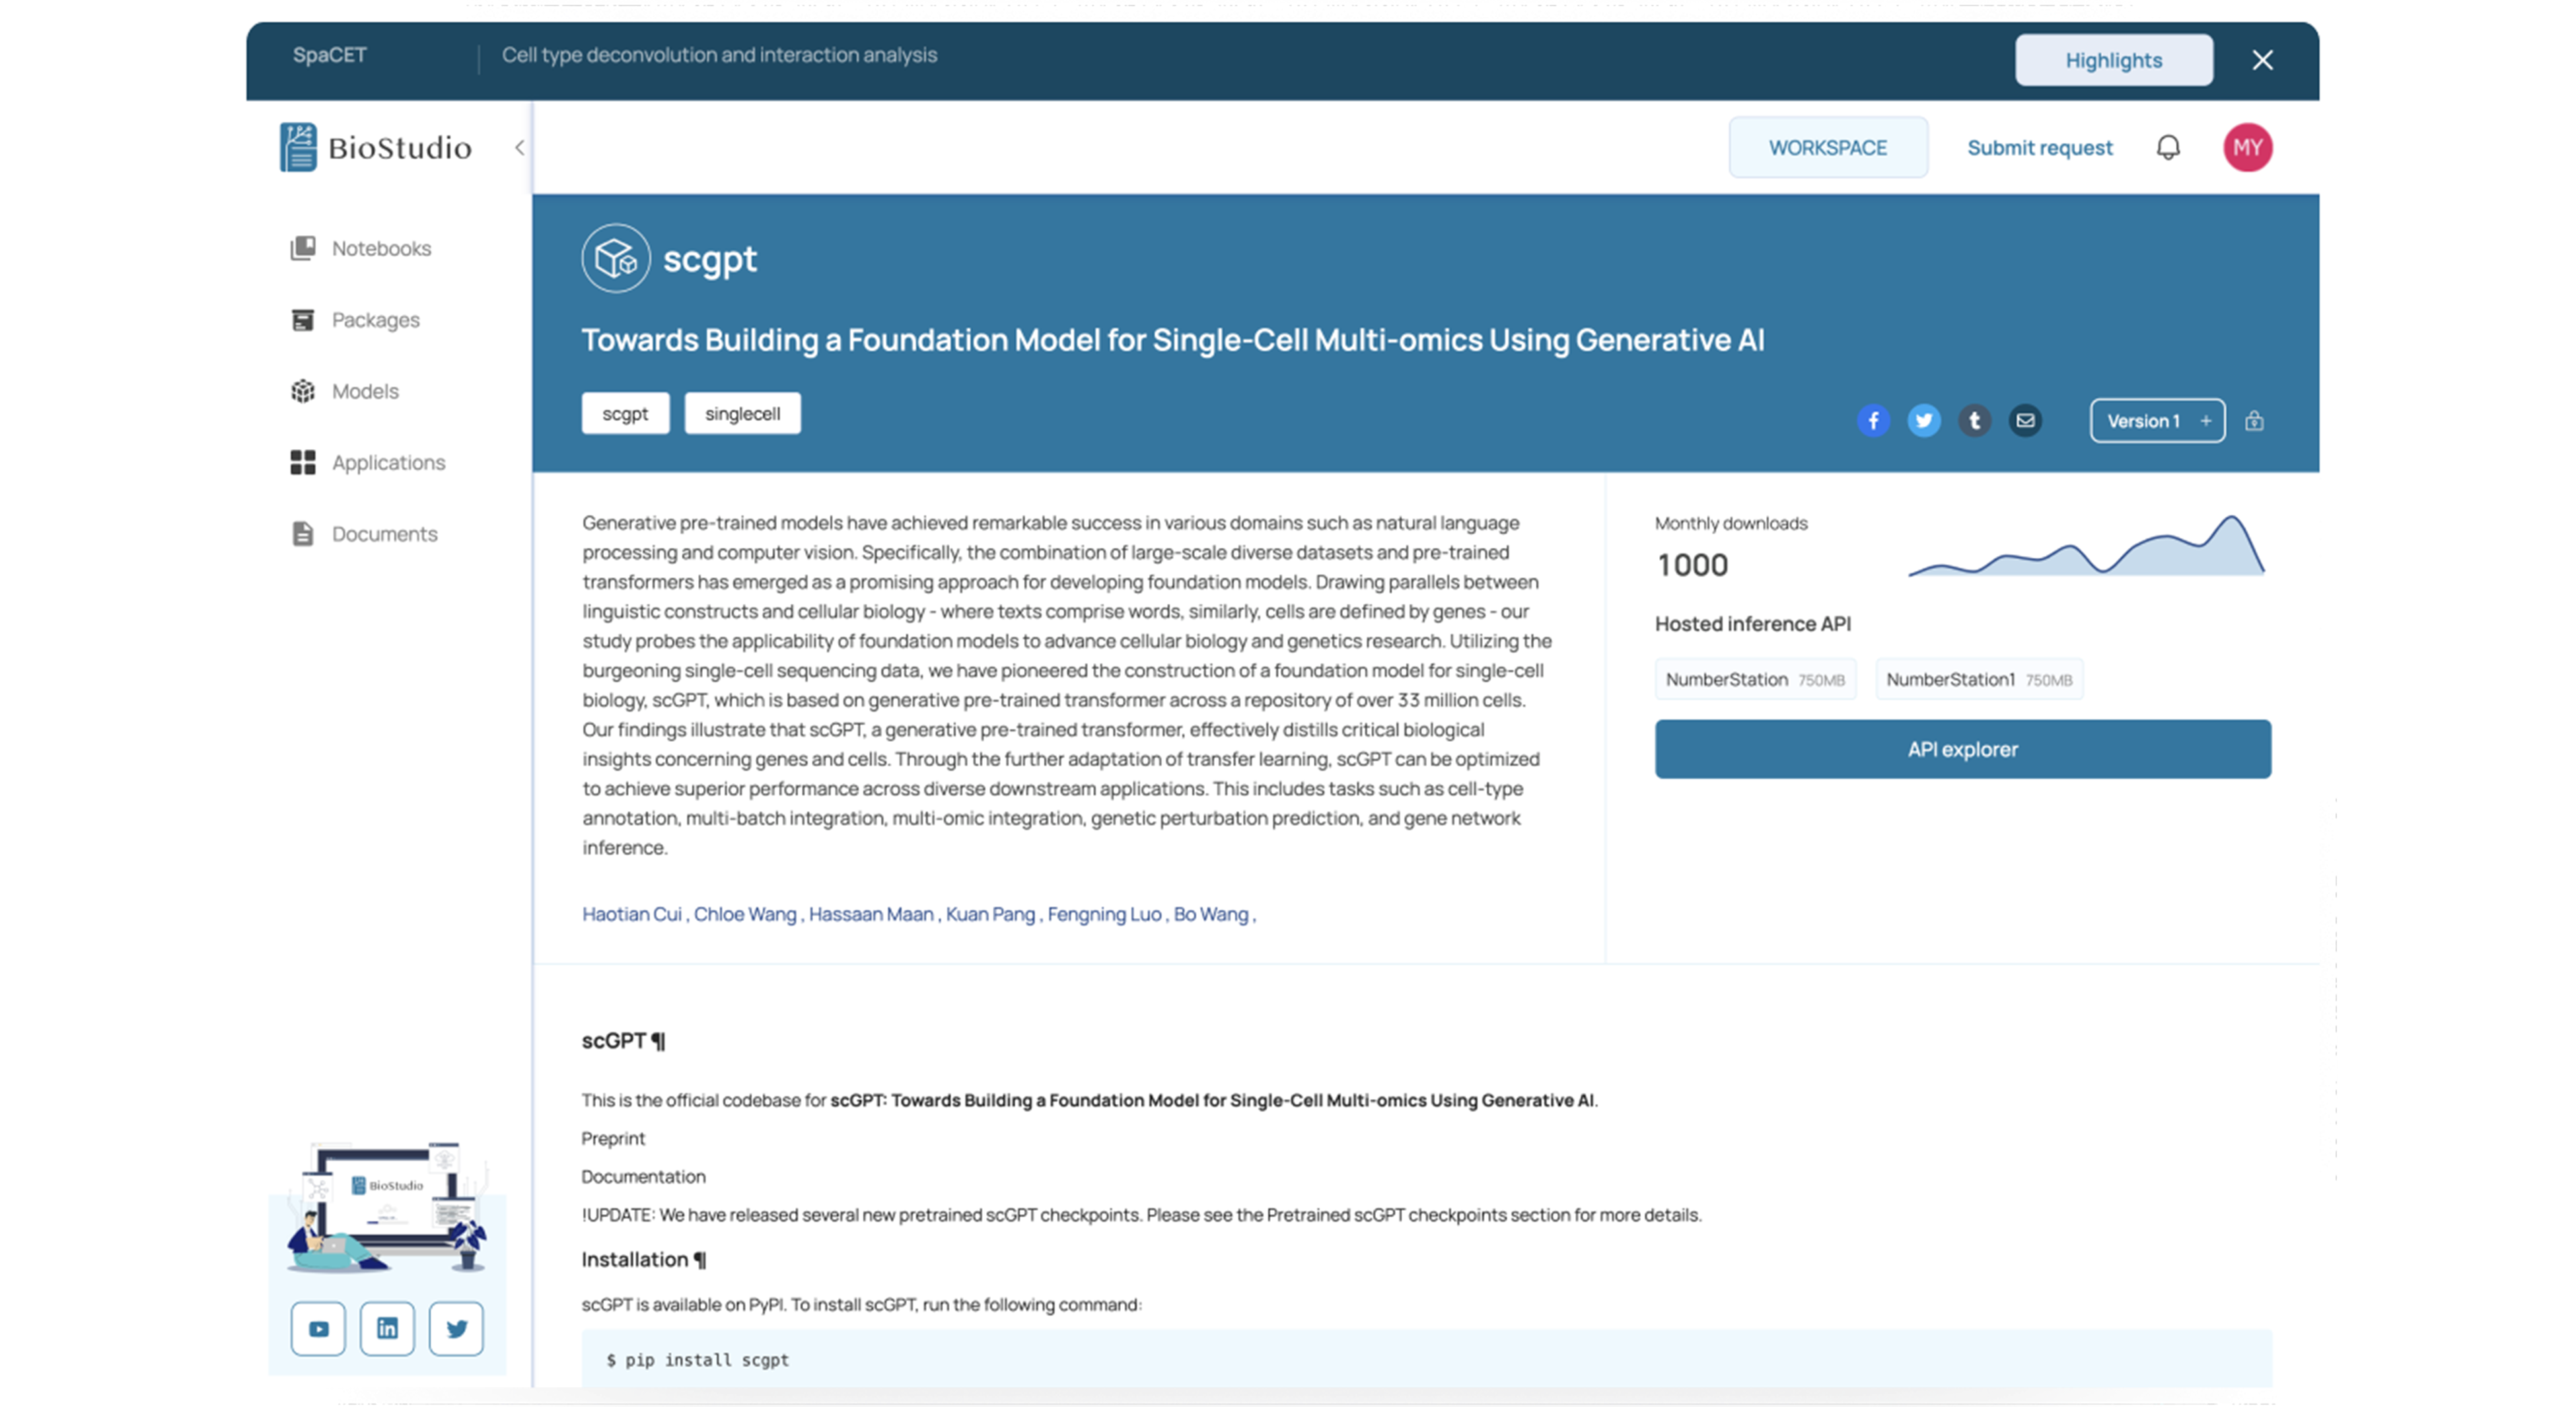Select the singlecell tag
The width and height of the screenshot is (2576, 1407).
[742, 413]
